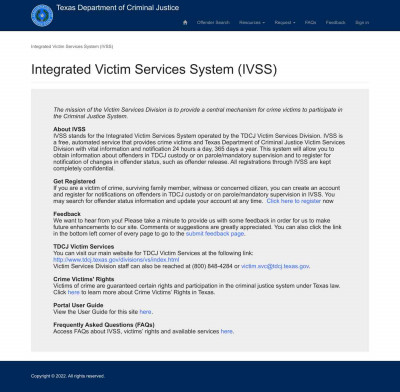
Task: Click 'Frequently Asked Questions (FAQs)' heading
Action: (104, 325)
